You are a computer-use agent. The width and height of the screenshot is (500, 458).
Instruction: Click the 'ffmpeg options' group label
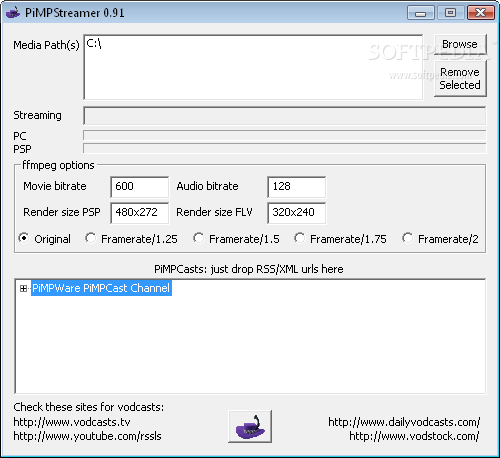tap(58, 165)
